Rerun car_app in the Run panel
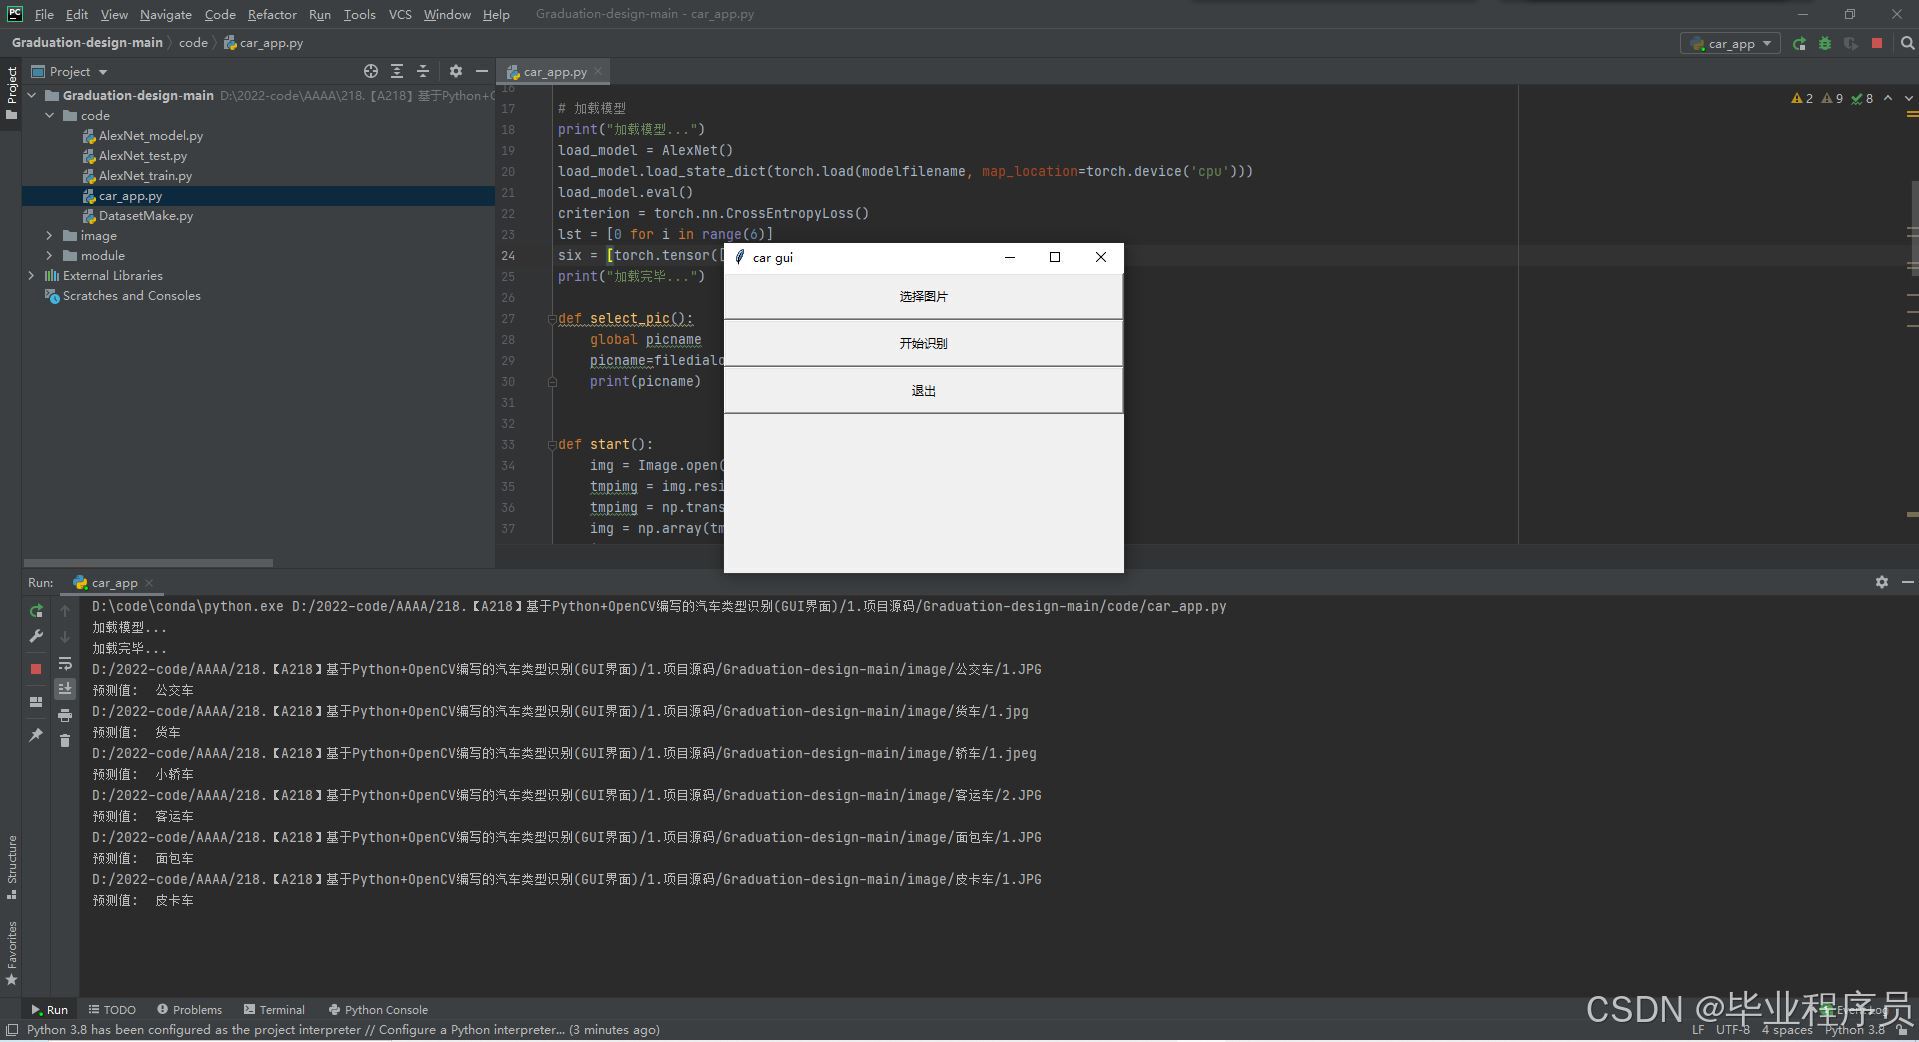The height and width of the screenshot is (1042, 1919). click(x=36, y=611)
